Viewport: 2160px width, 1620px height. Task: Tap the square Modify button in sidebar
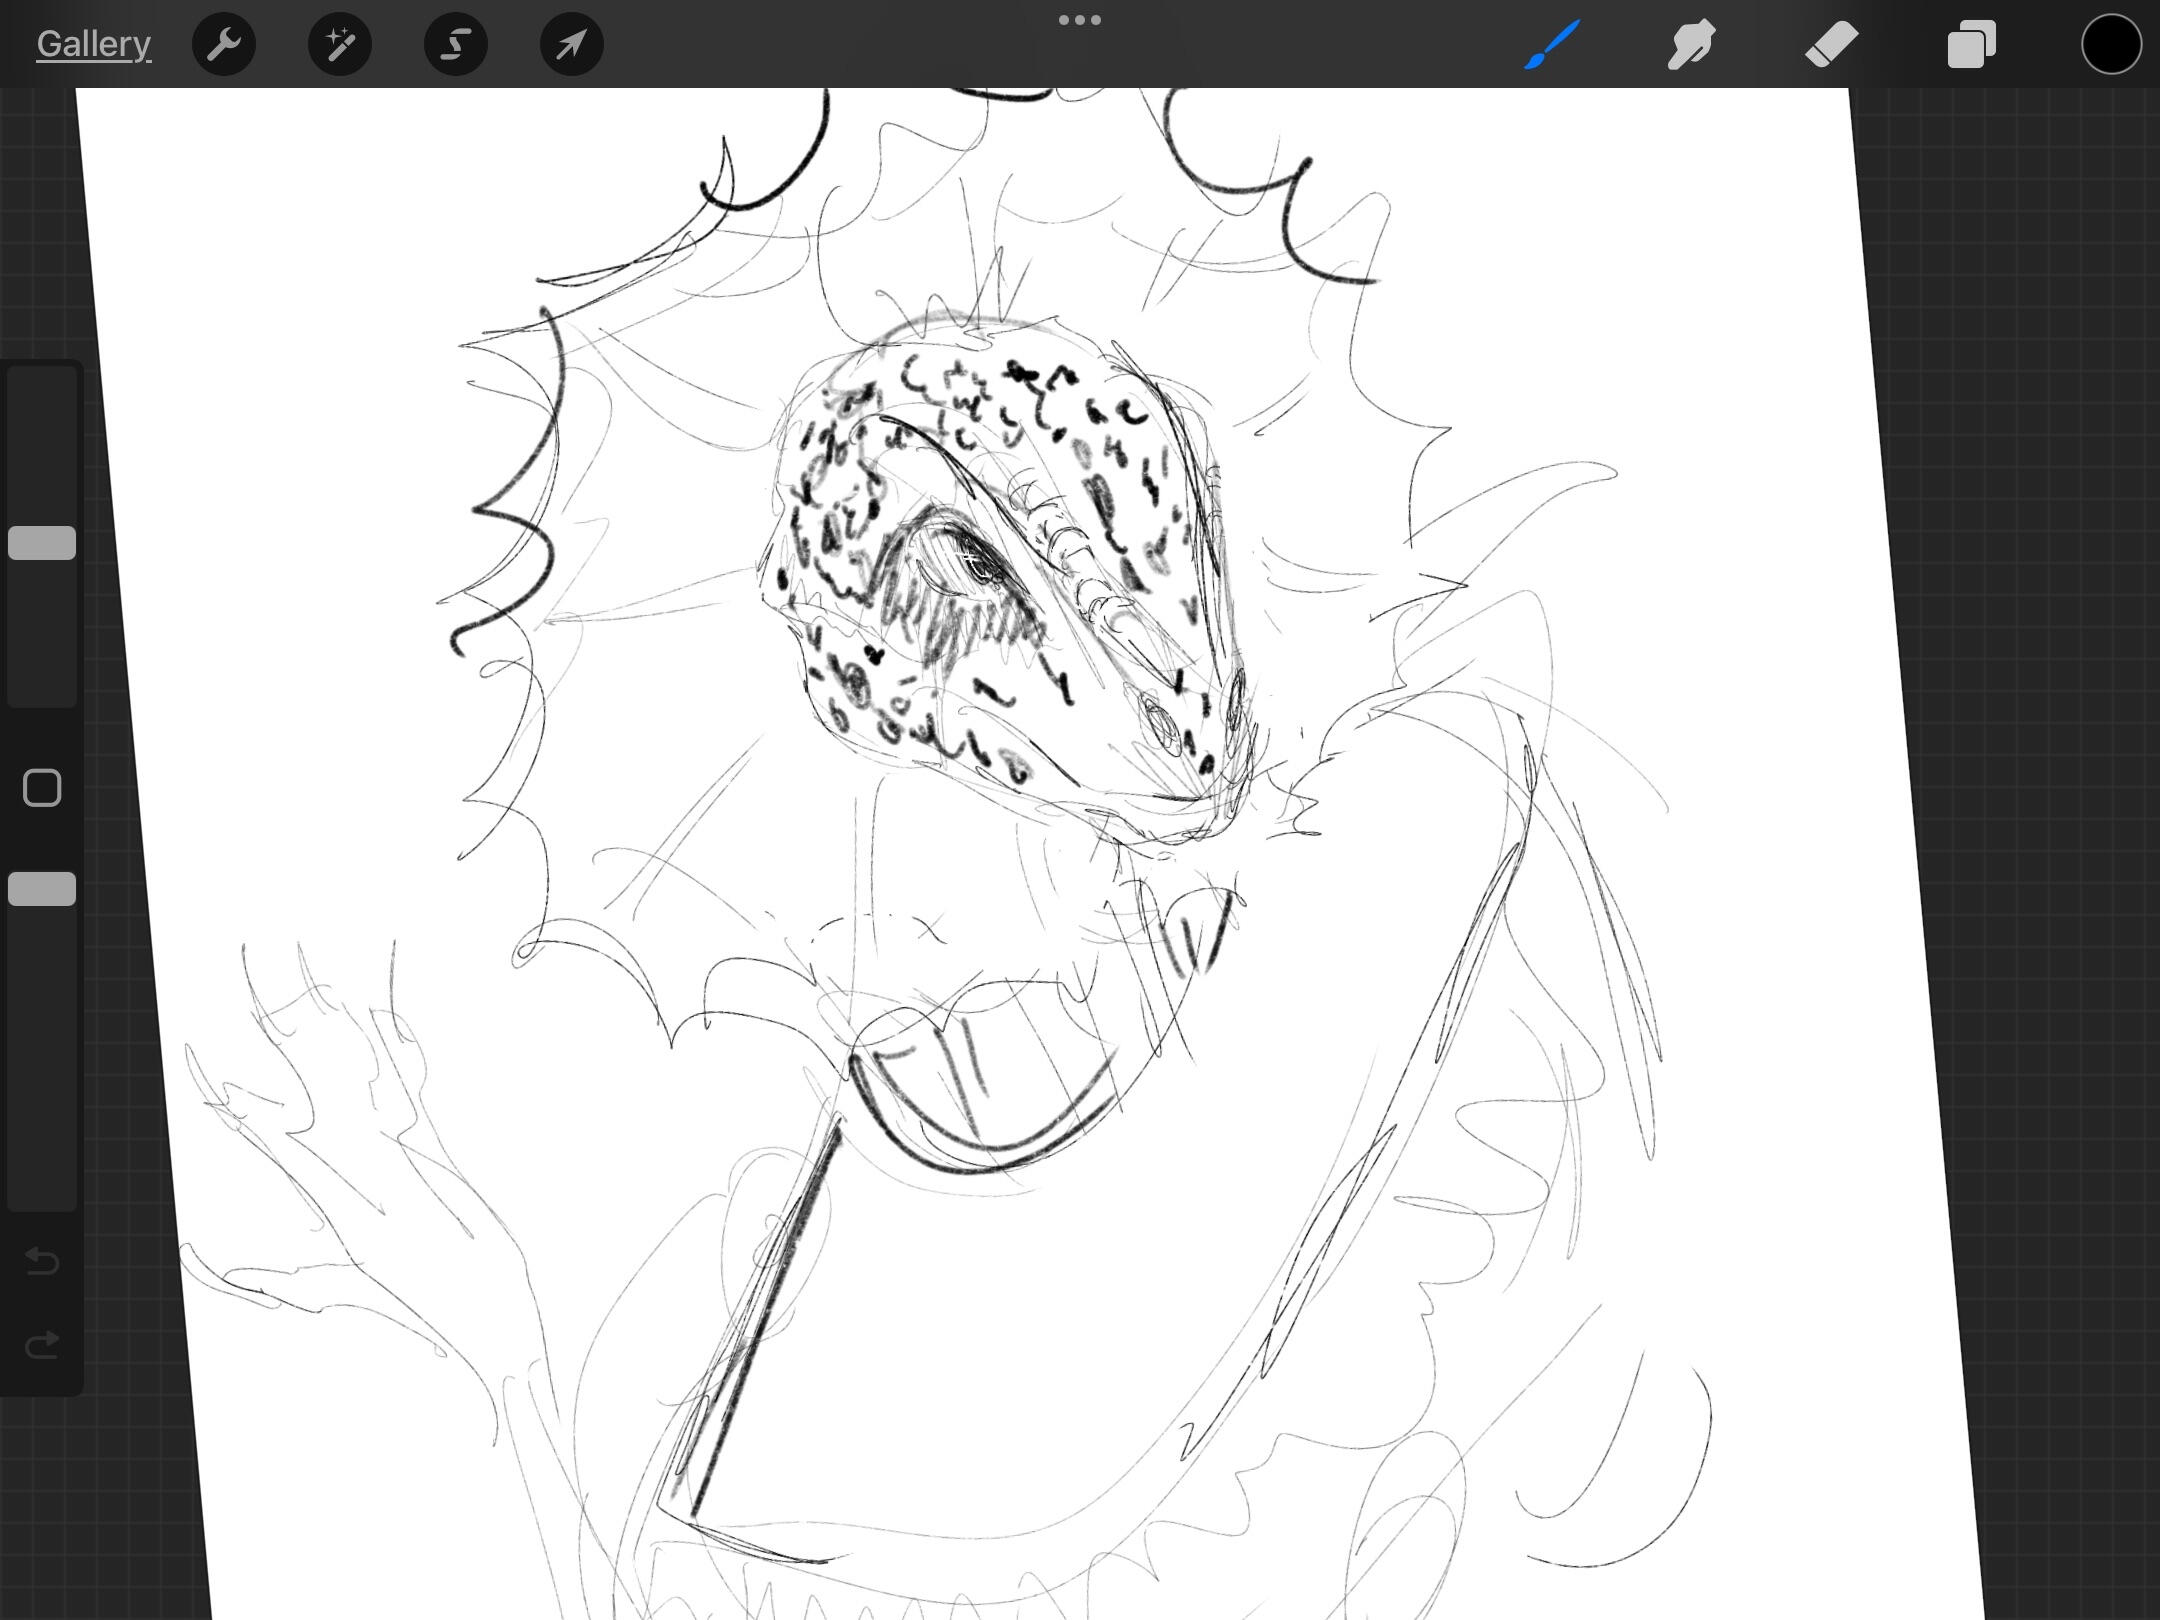42,788
